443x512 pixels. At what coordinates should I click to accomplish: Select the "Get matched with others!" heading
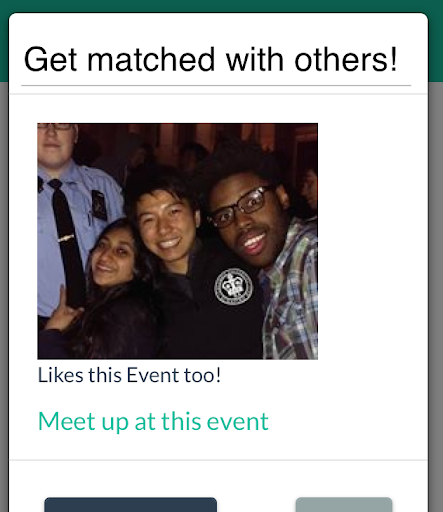tap(210, 60)
